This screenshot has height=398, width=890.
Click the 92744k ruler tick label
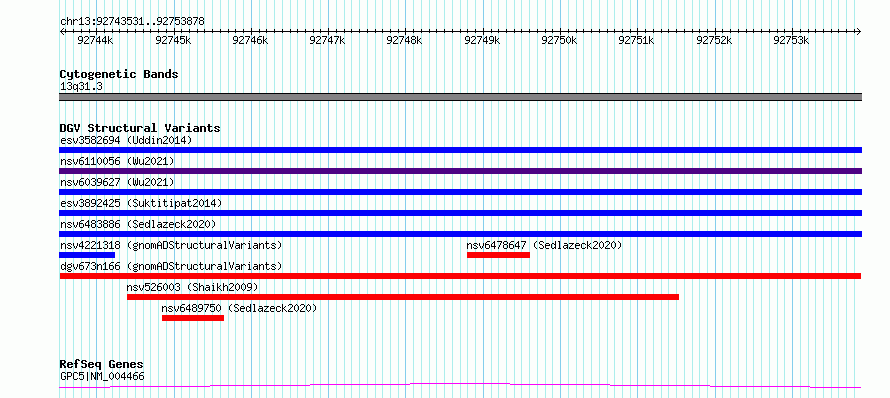(x=95, y=40)
